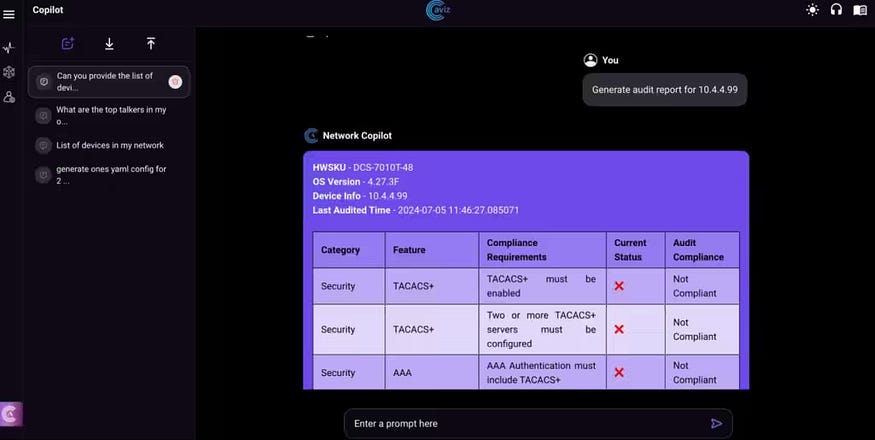The width and height of the screenshot is (875, 440).
Task: Click the Network Copilot avatar icon
Action: click(311, 136)
